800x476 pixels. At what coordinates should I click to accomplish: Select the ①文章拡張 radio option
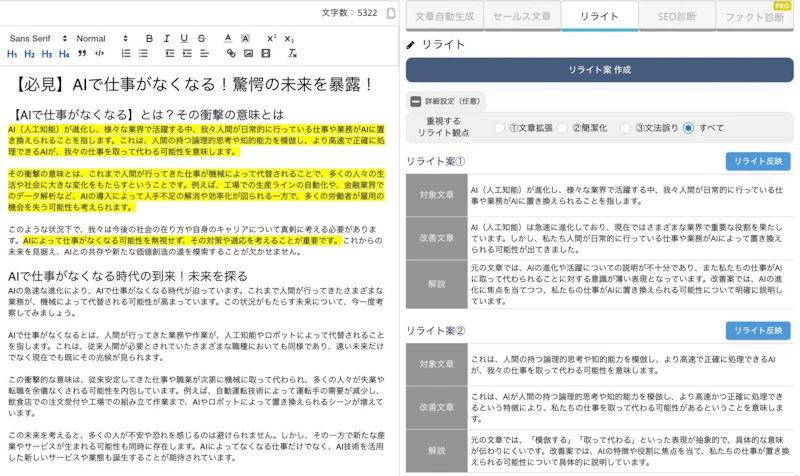[499, 128]
